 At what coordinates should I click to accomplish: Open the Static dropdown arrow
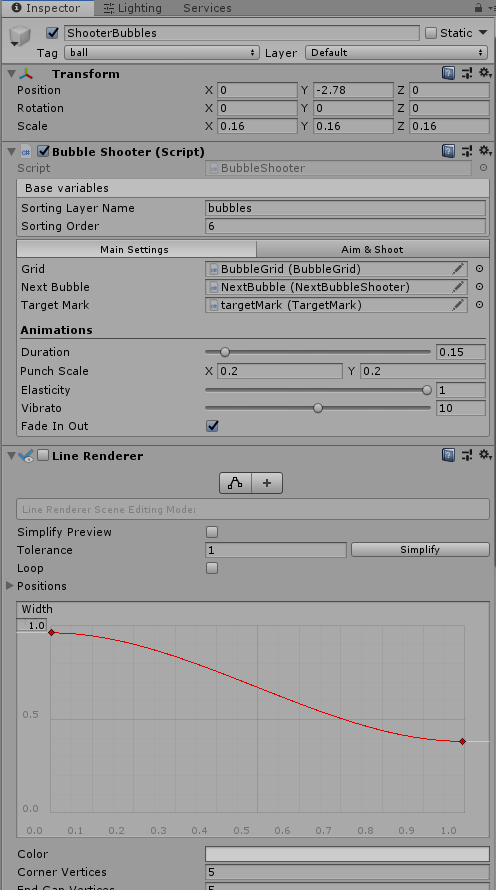(x=483, y=32)
